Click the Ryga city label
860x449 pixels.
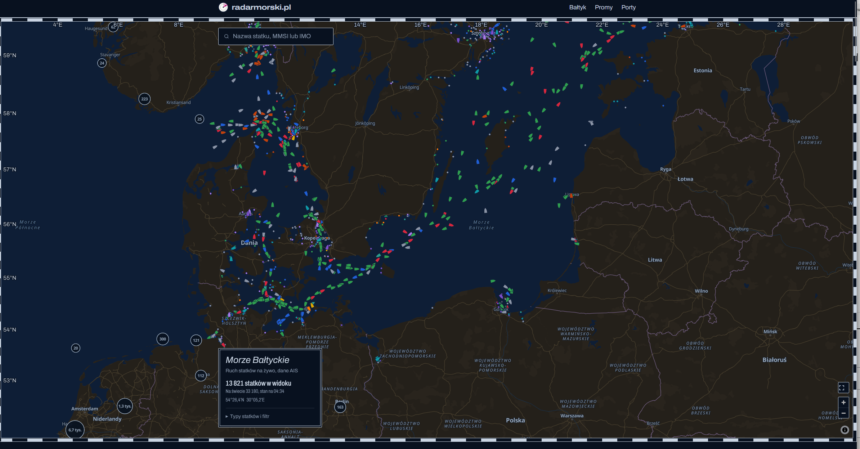(665, 169)
